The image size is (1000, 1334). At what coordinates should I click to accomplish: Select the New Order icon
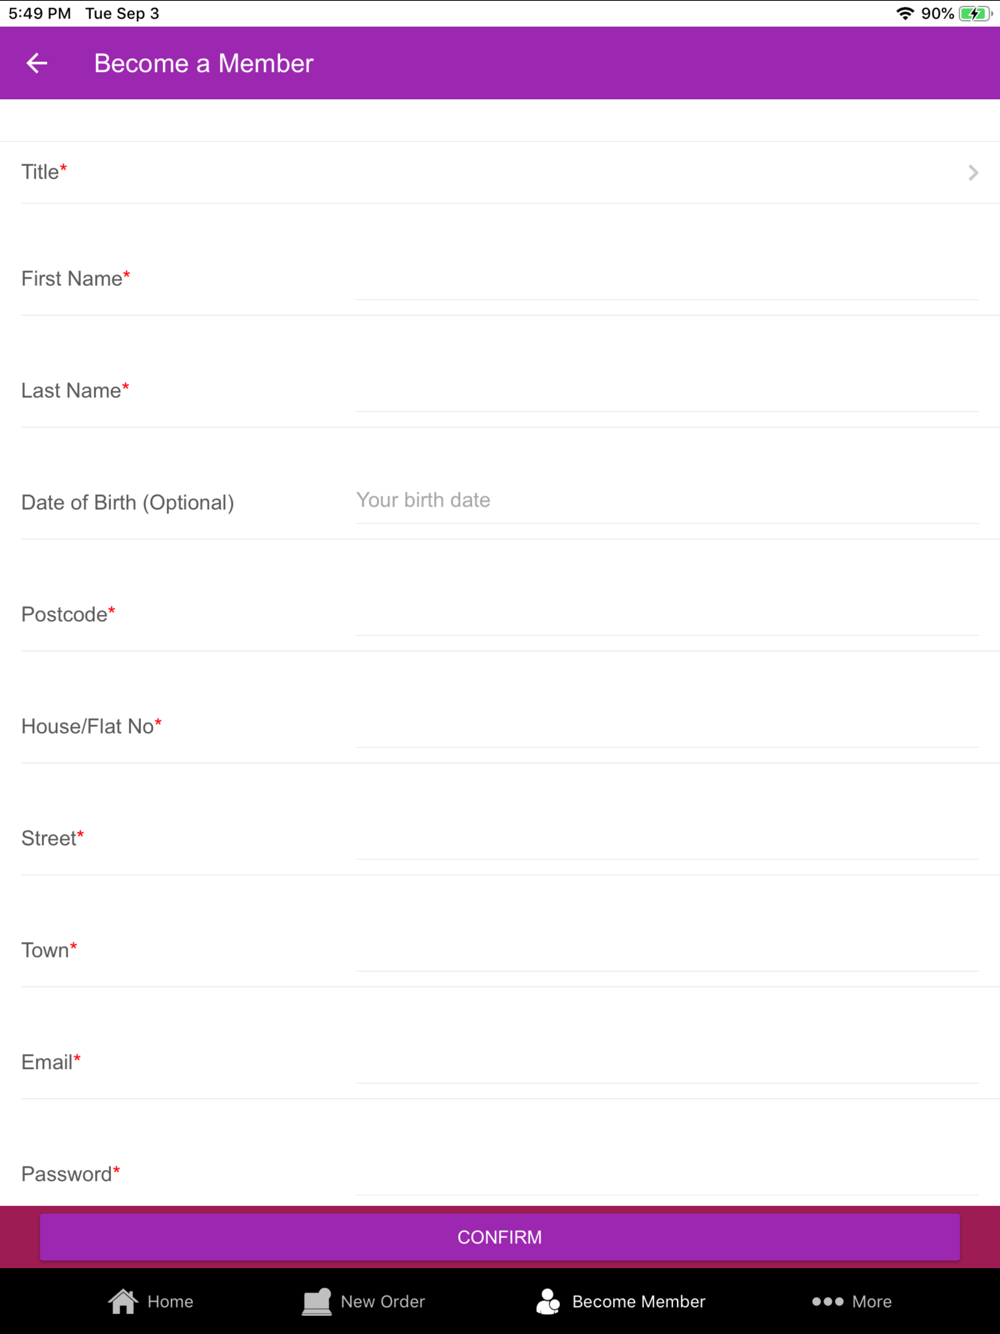click(316, 1301)
